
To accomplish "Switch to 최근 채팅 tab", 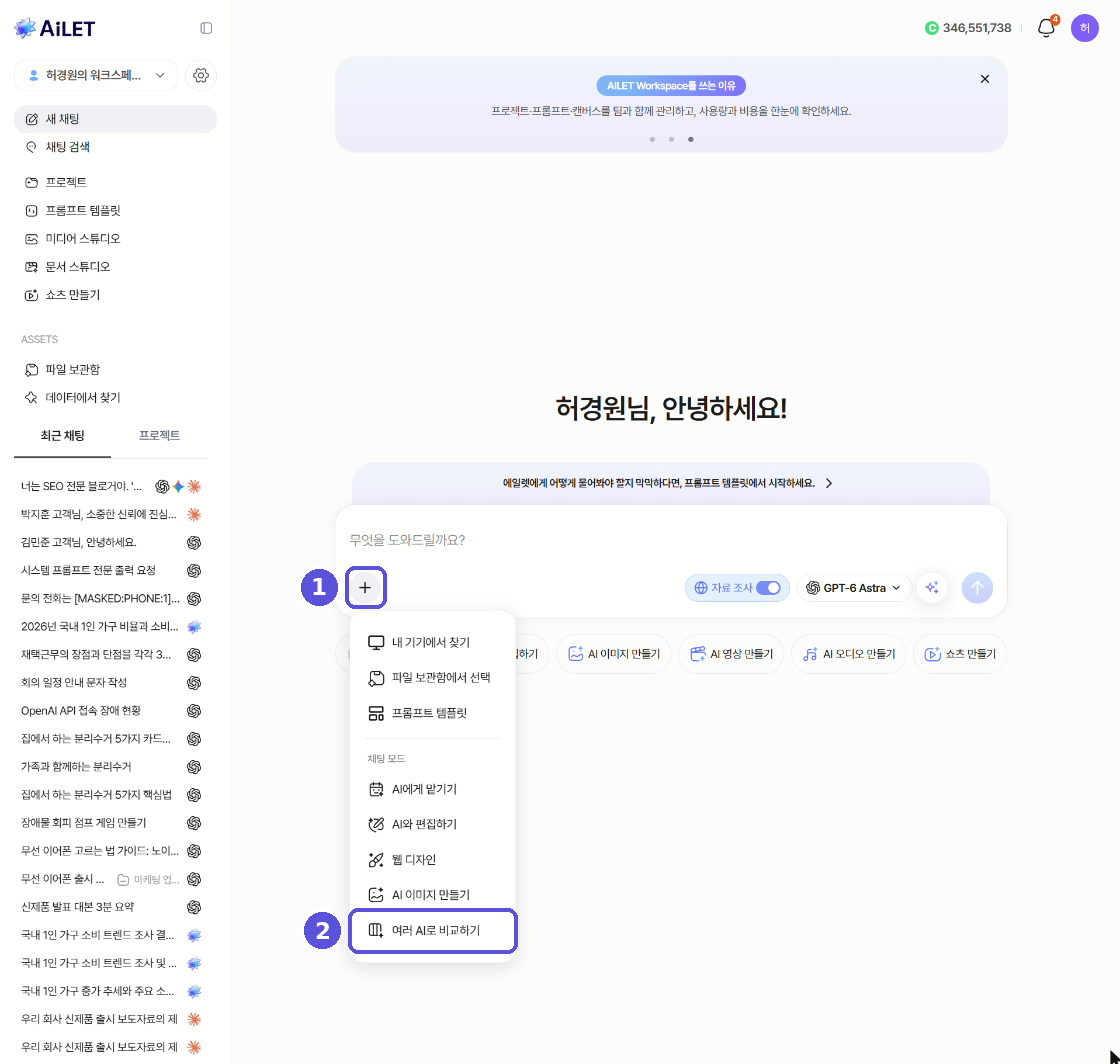I will tap(62, 436).
